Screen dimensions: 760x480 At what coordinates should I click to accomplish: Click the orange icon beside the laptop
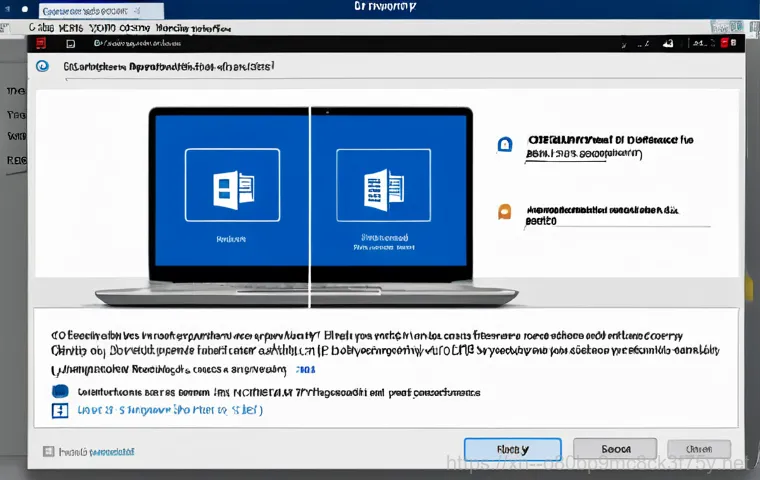(x=505, y=212)
